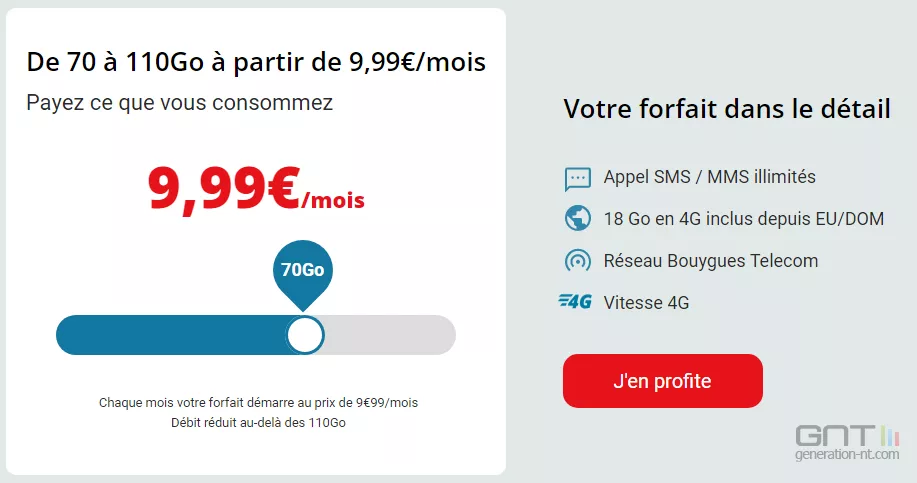Click the red 9,99€/mois price

[256, 190]
